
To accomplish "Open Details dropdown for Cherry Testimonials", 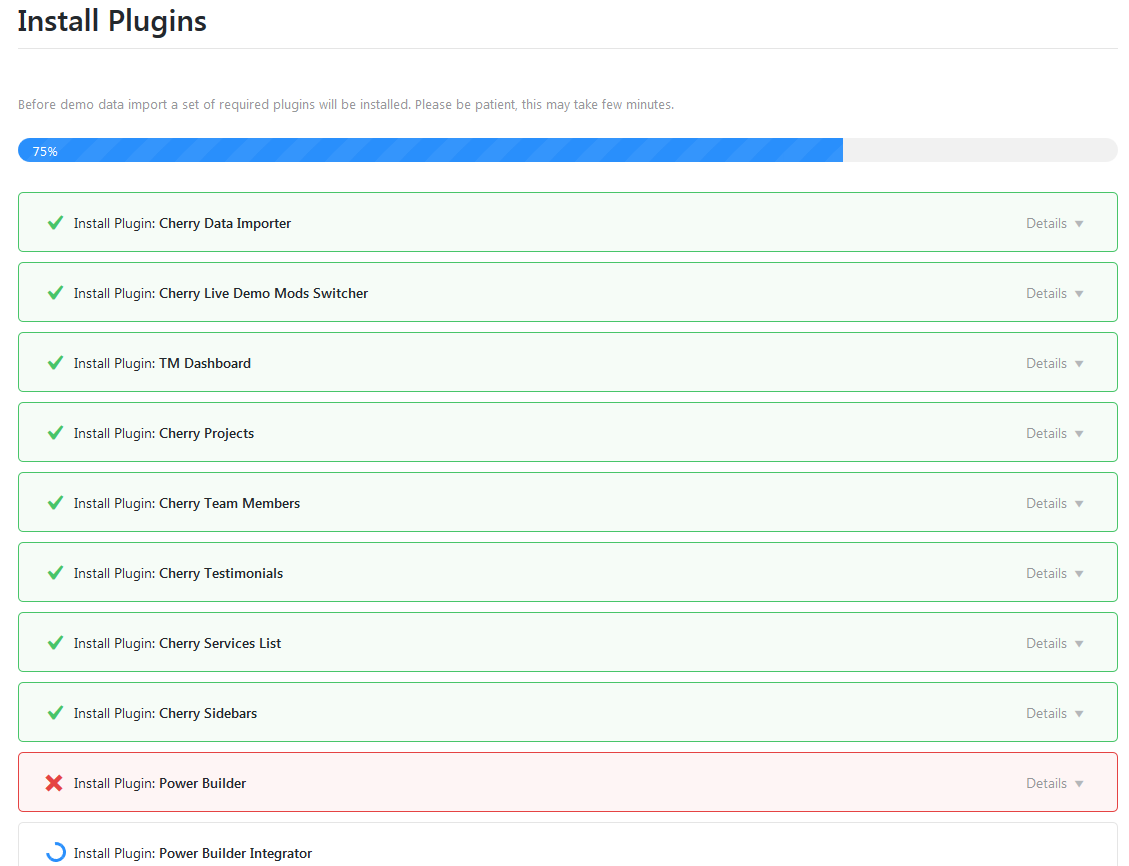I will (1054, 573).
